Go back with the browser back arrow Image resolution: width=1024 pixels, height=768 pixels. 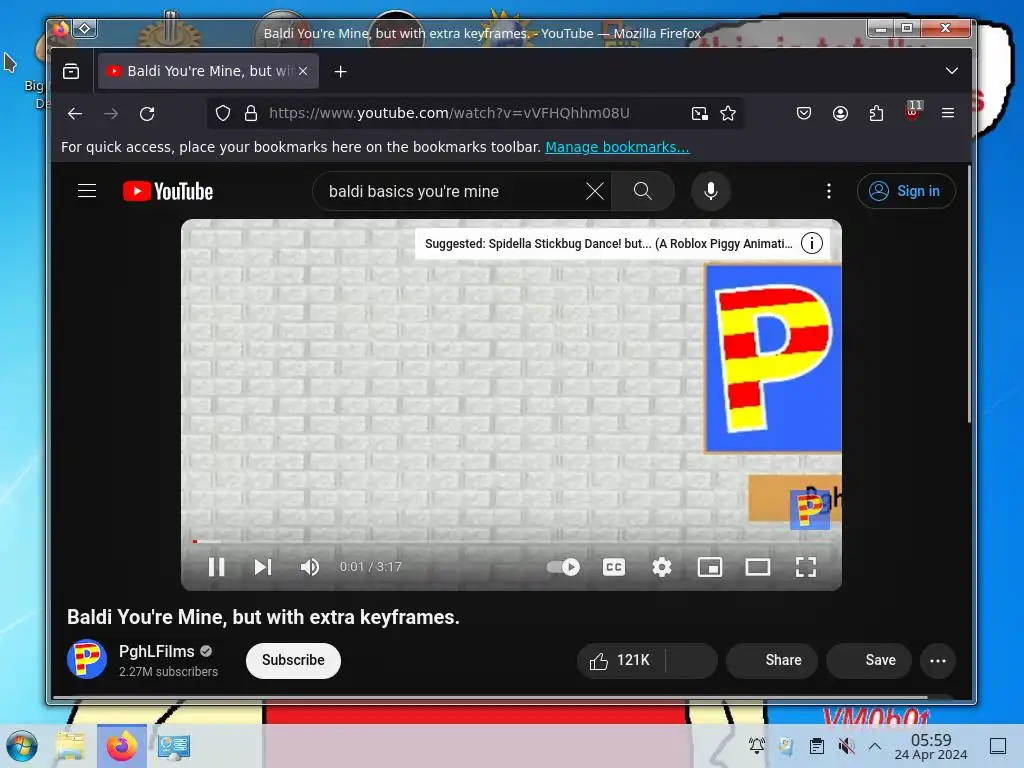point(75,114)
